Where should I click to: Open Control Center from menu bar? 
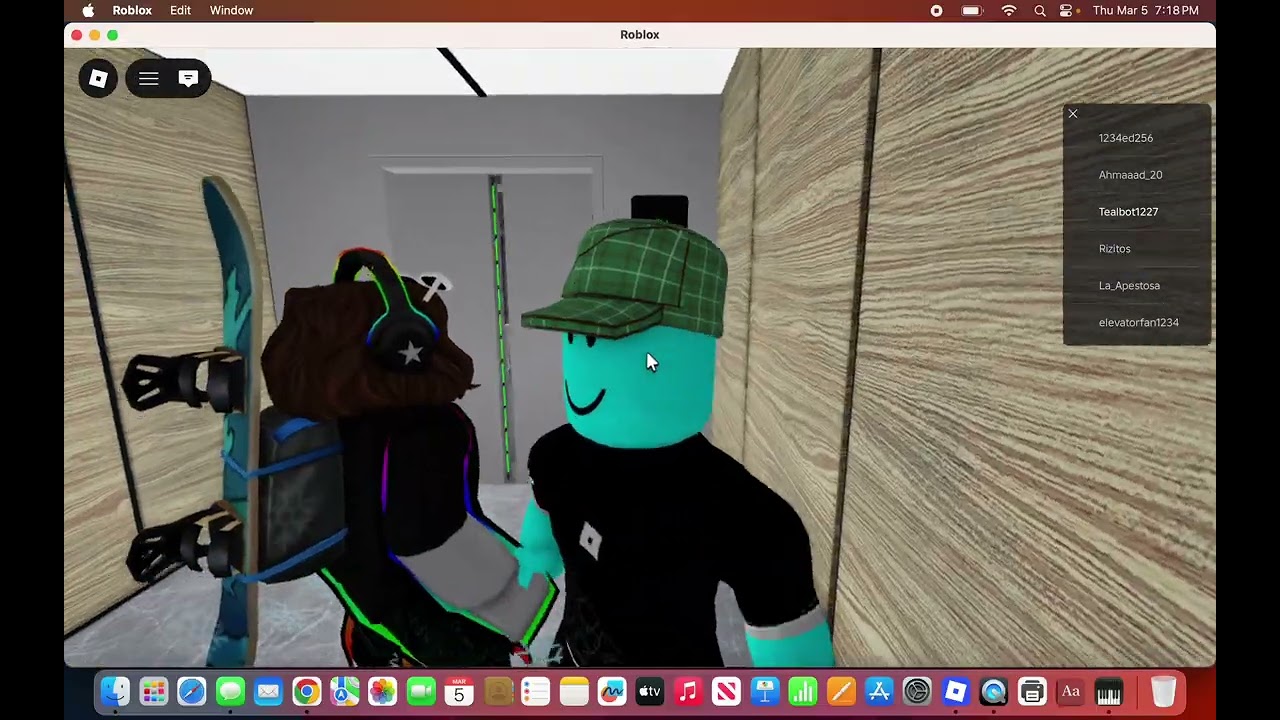click(x=1066, y=10)
